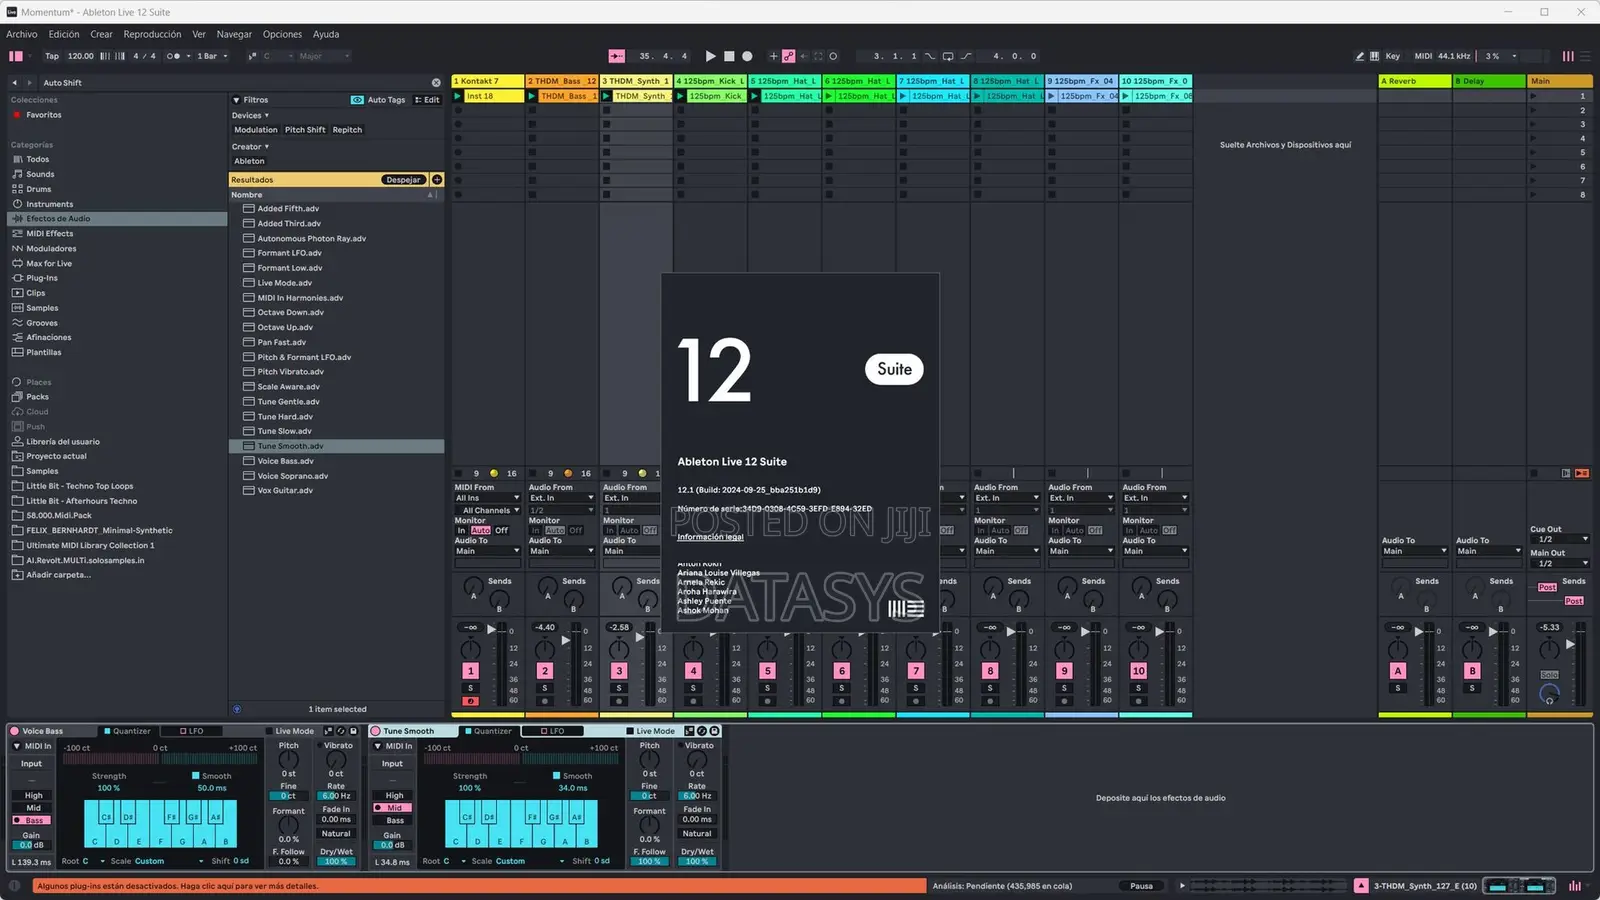
Task: Toggle the metronome in the transport bar
Action: [x=174, y=56]
